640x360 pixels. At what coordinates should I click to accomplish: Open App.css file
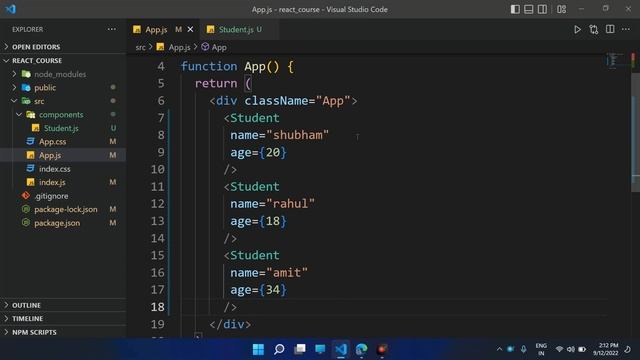click(52, 142)
